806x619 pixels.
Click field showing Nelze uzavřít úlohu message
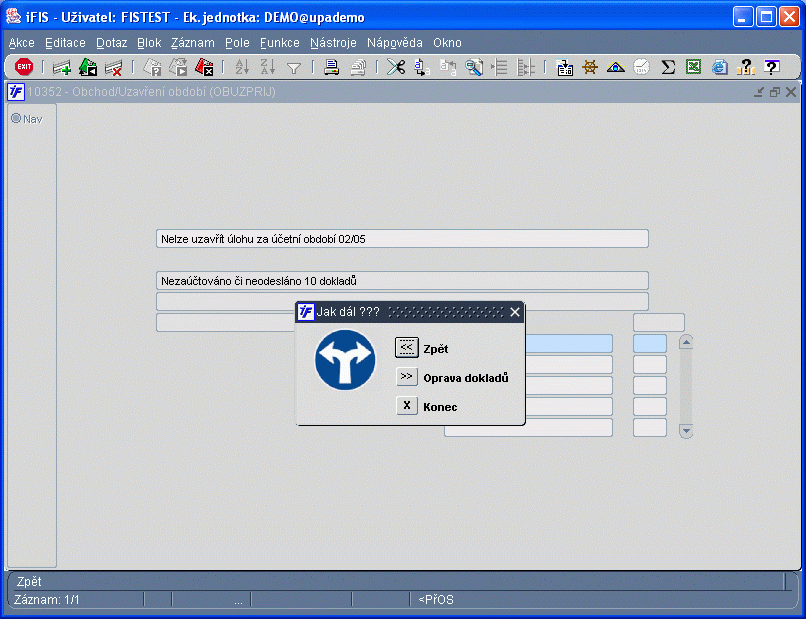click(402, 239)
